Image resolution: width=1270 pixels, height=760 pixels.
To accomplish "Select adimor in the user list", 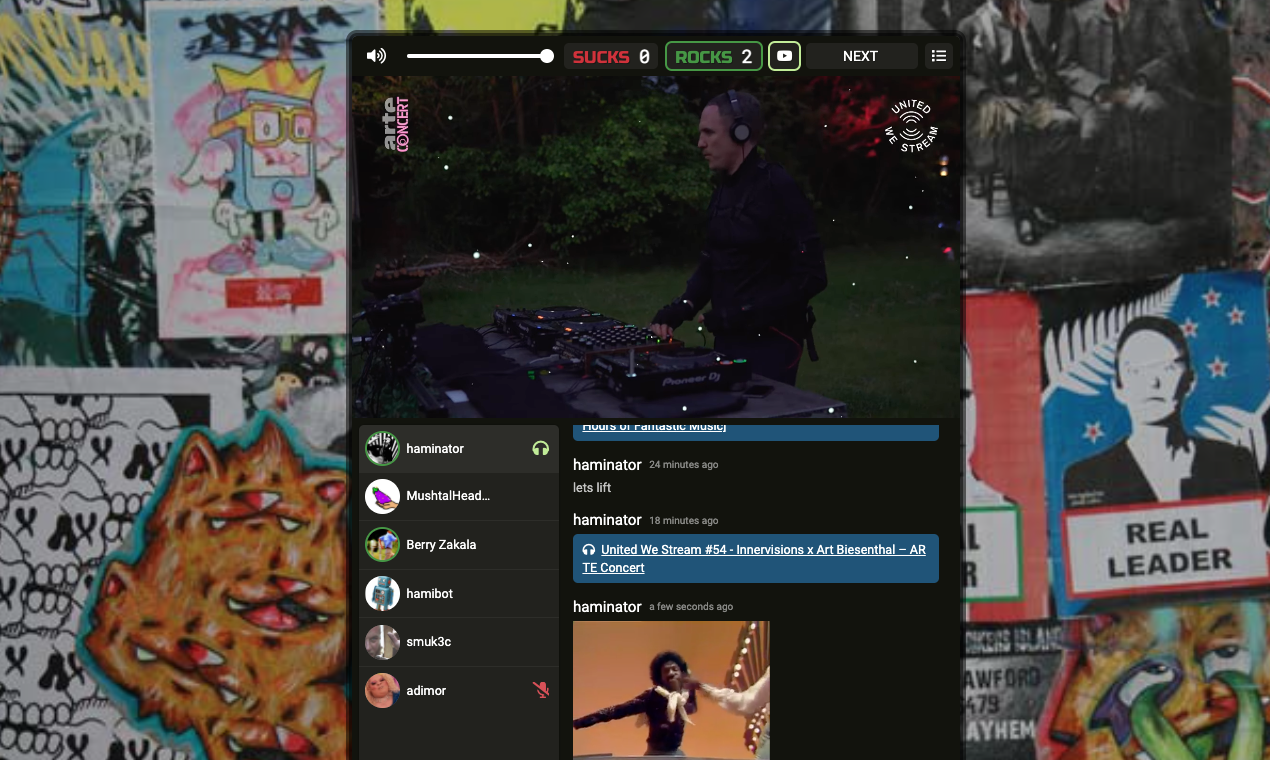I will 450,690.
